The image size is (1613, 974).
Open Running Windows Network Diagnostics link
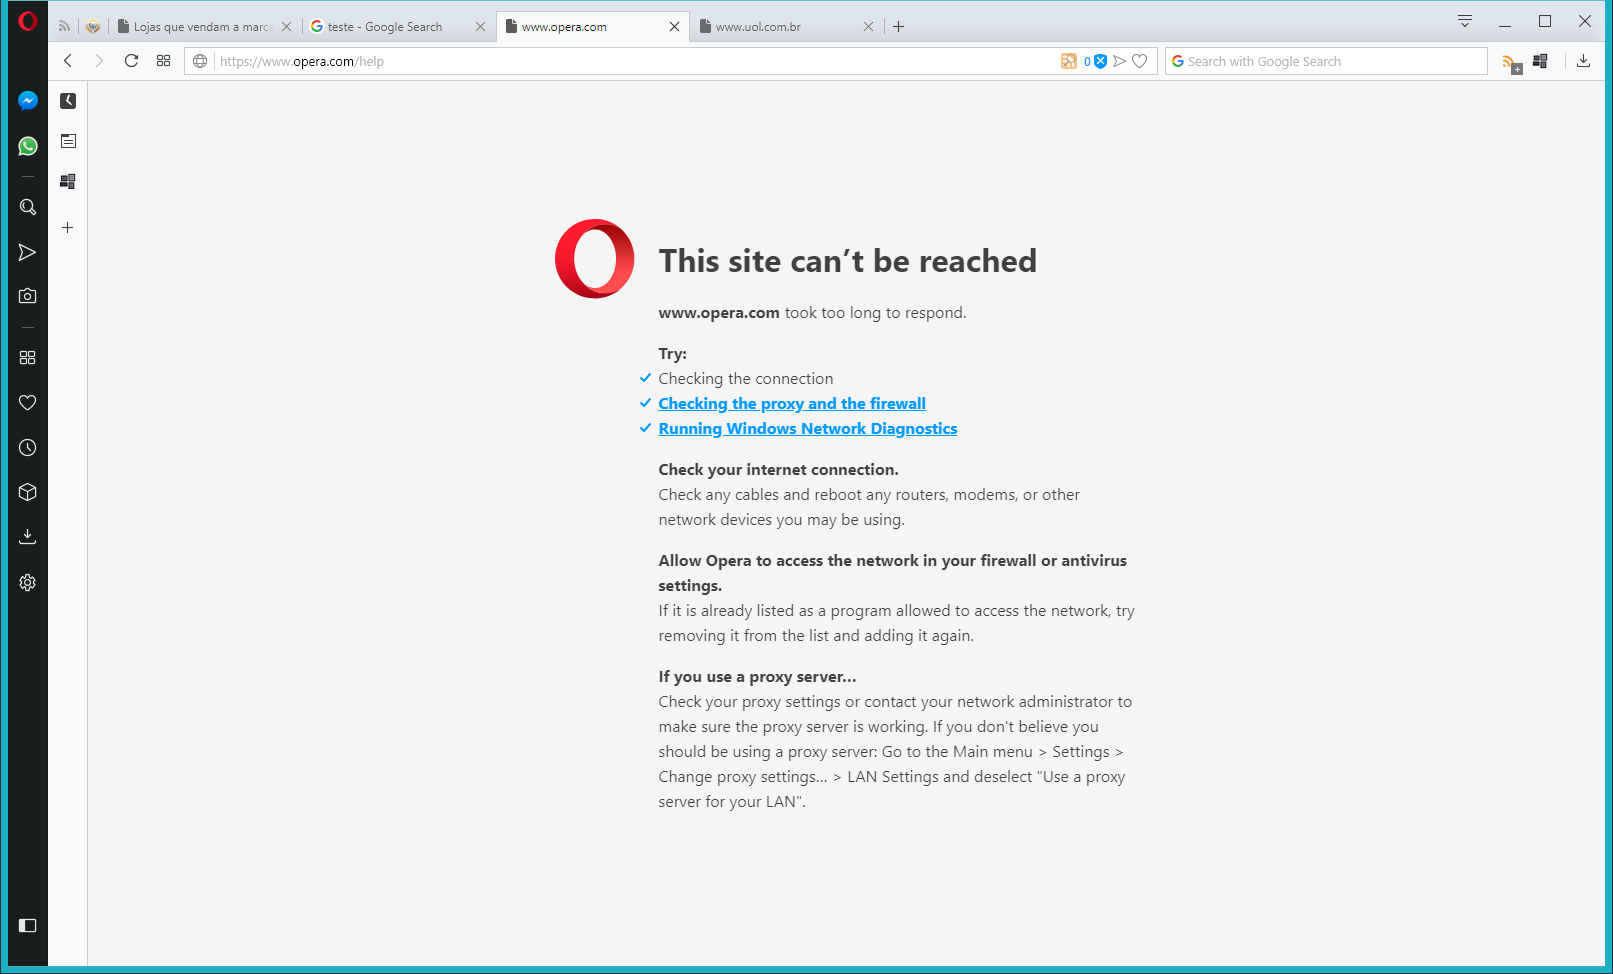[x=808, y=429]
